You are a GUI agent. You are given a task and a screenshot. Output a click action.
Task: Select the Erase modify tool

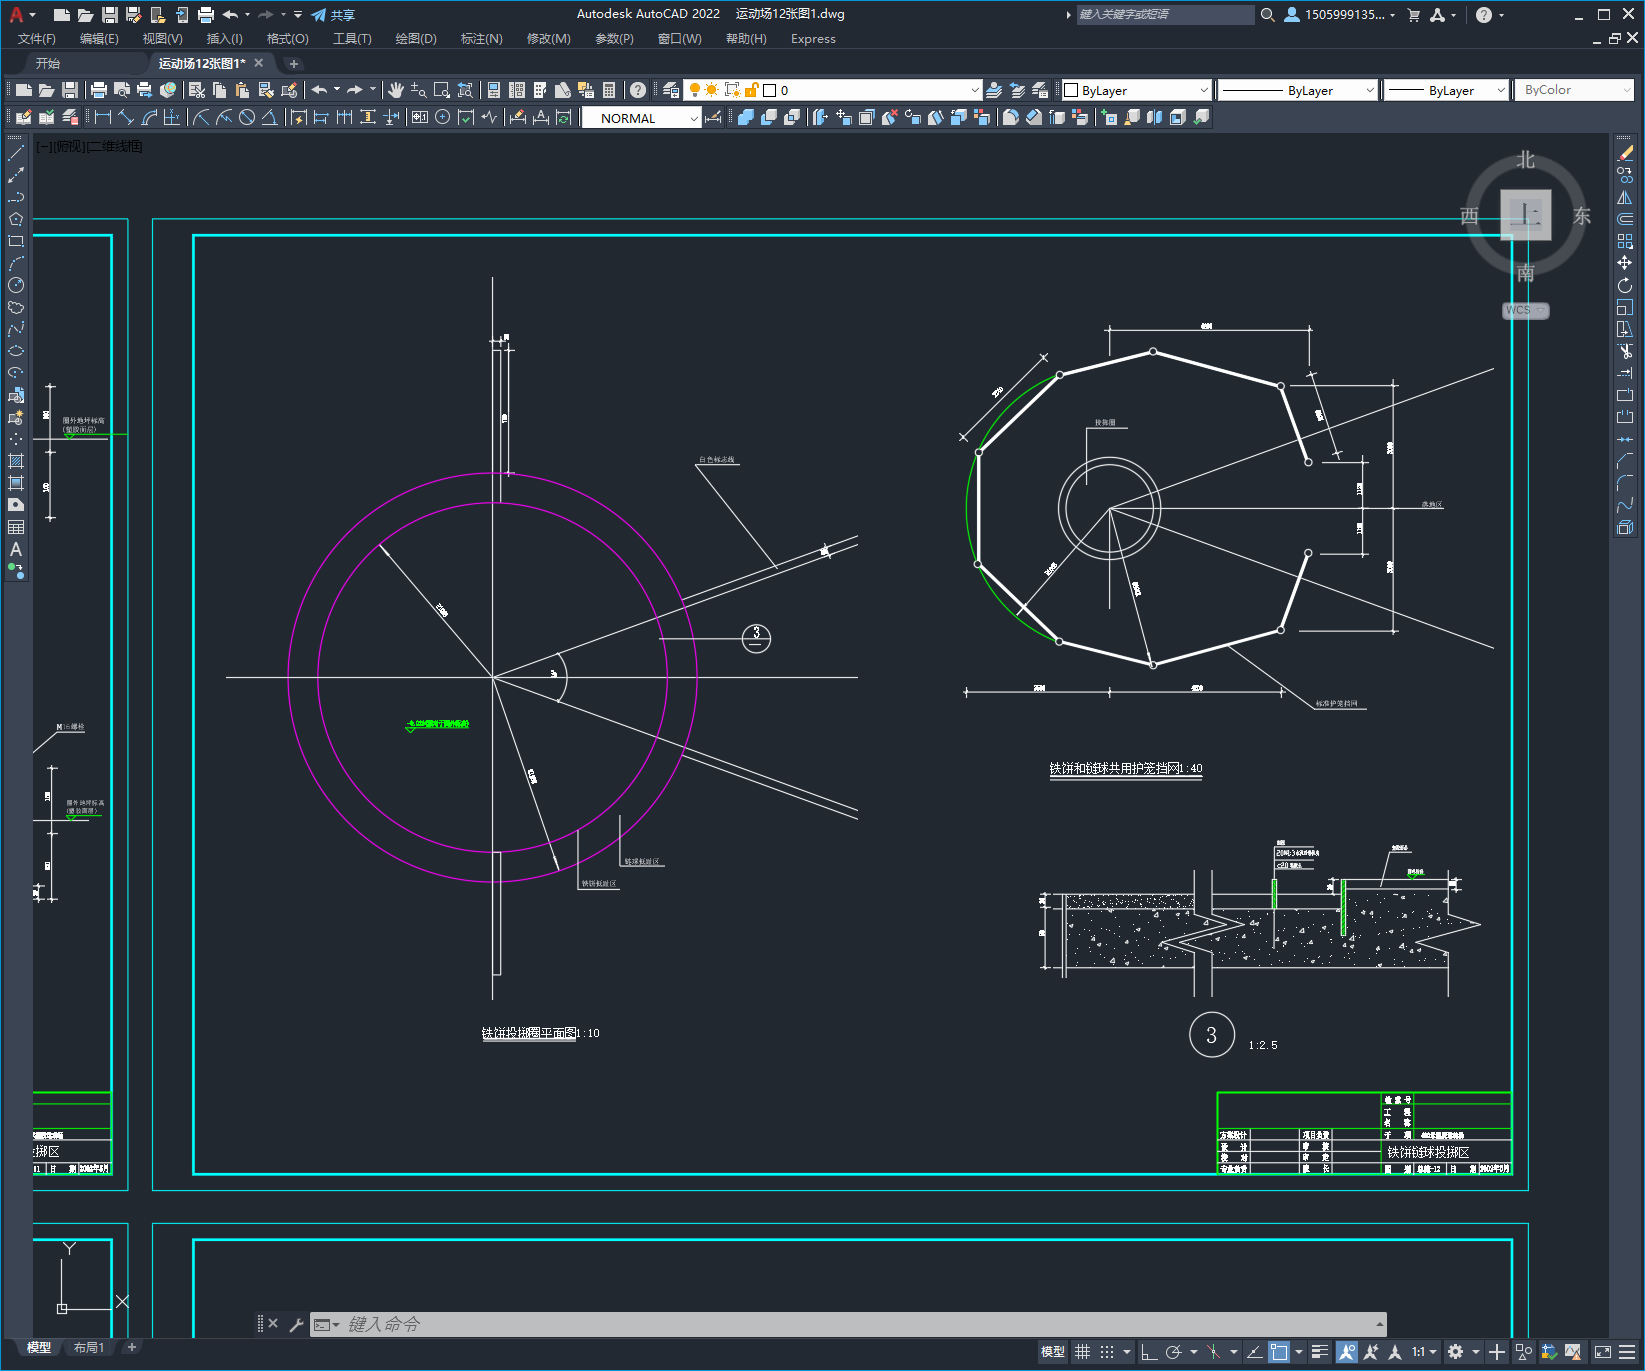click(1625, 153)
